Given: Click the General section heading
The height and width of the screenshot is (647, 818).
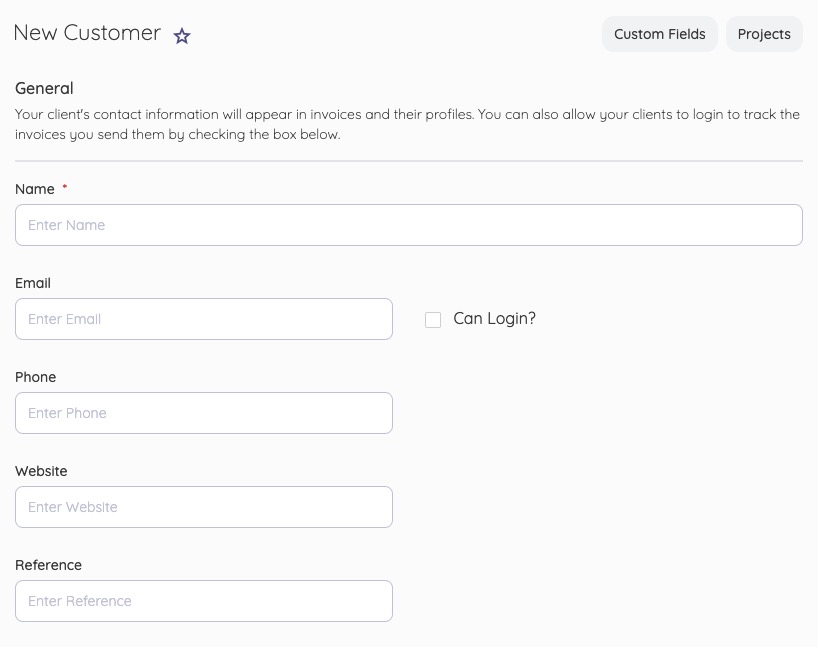Looking at the screenshot, I should [x=44, y=88].
